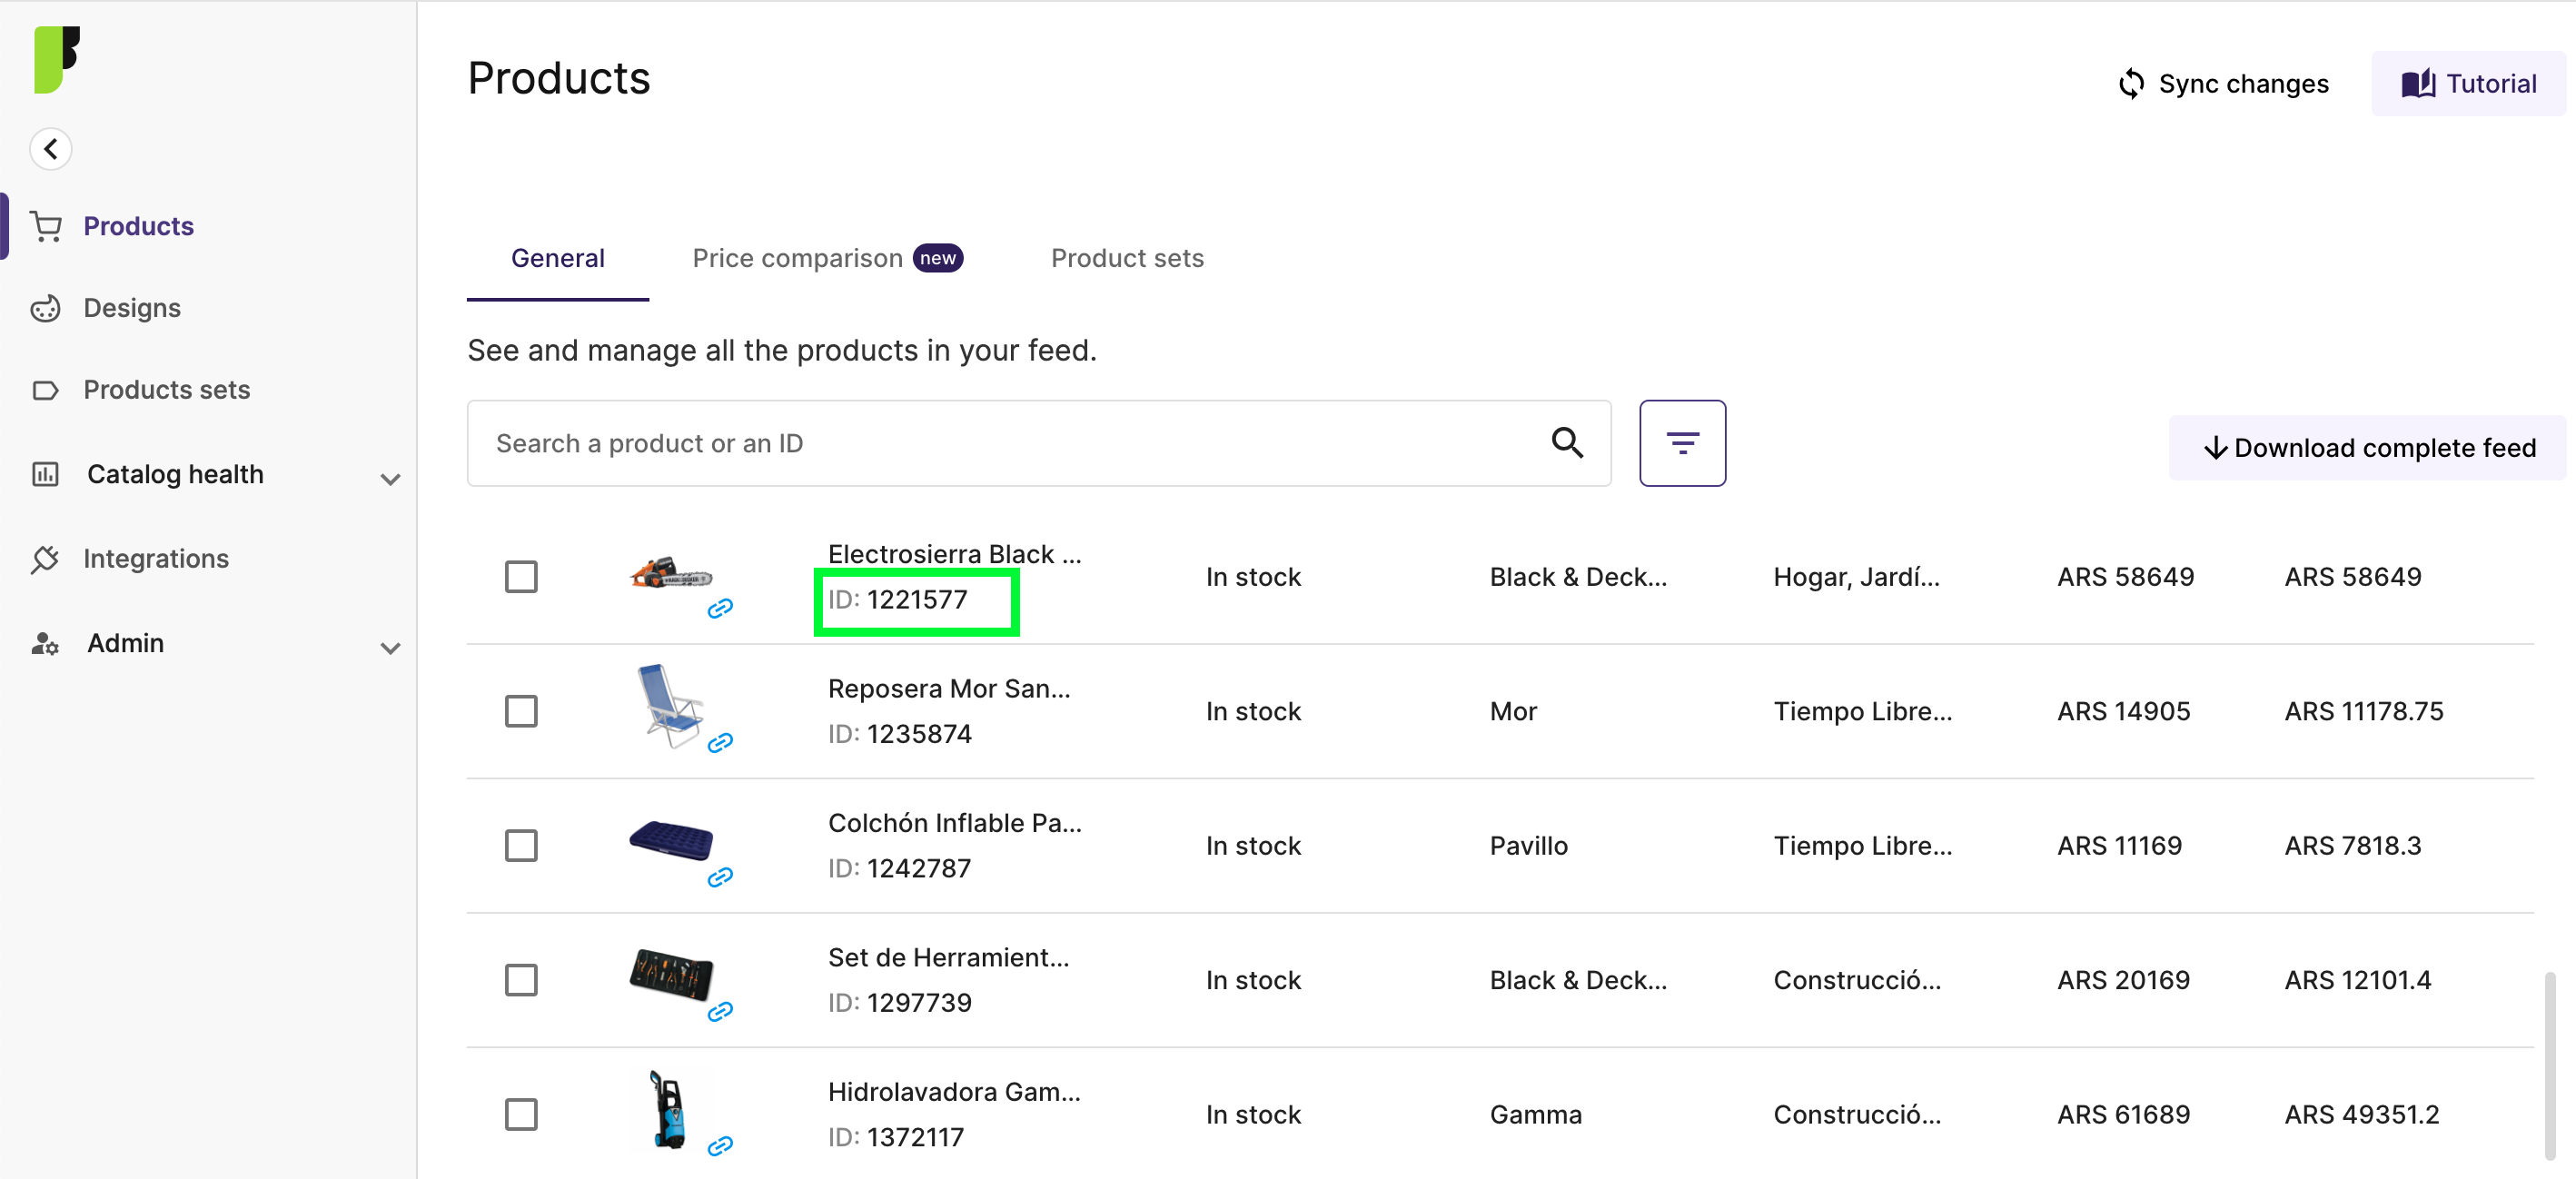Click In stock on Hidrolavadora row
This screenshot has height=1179, width=2576.
coord(1253,1115)
